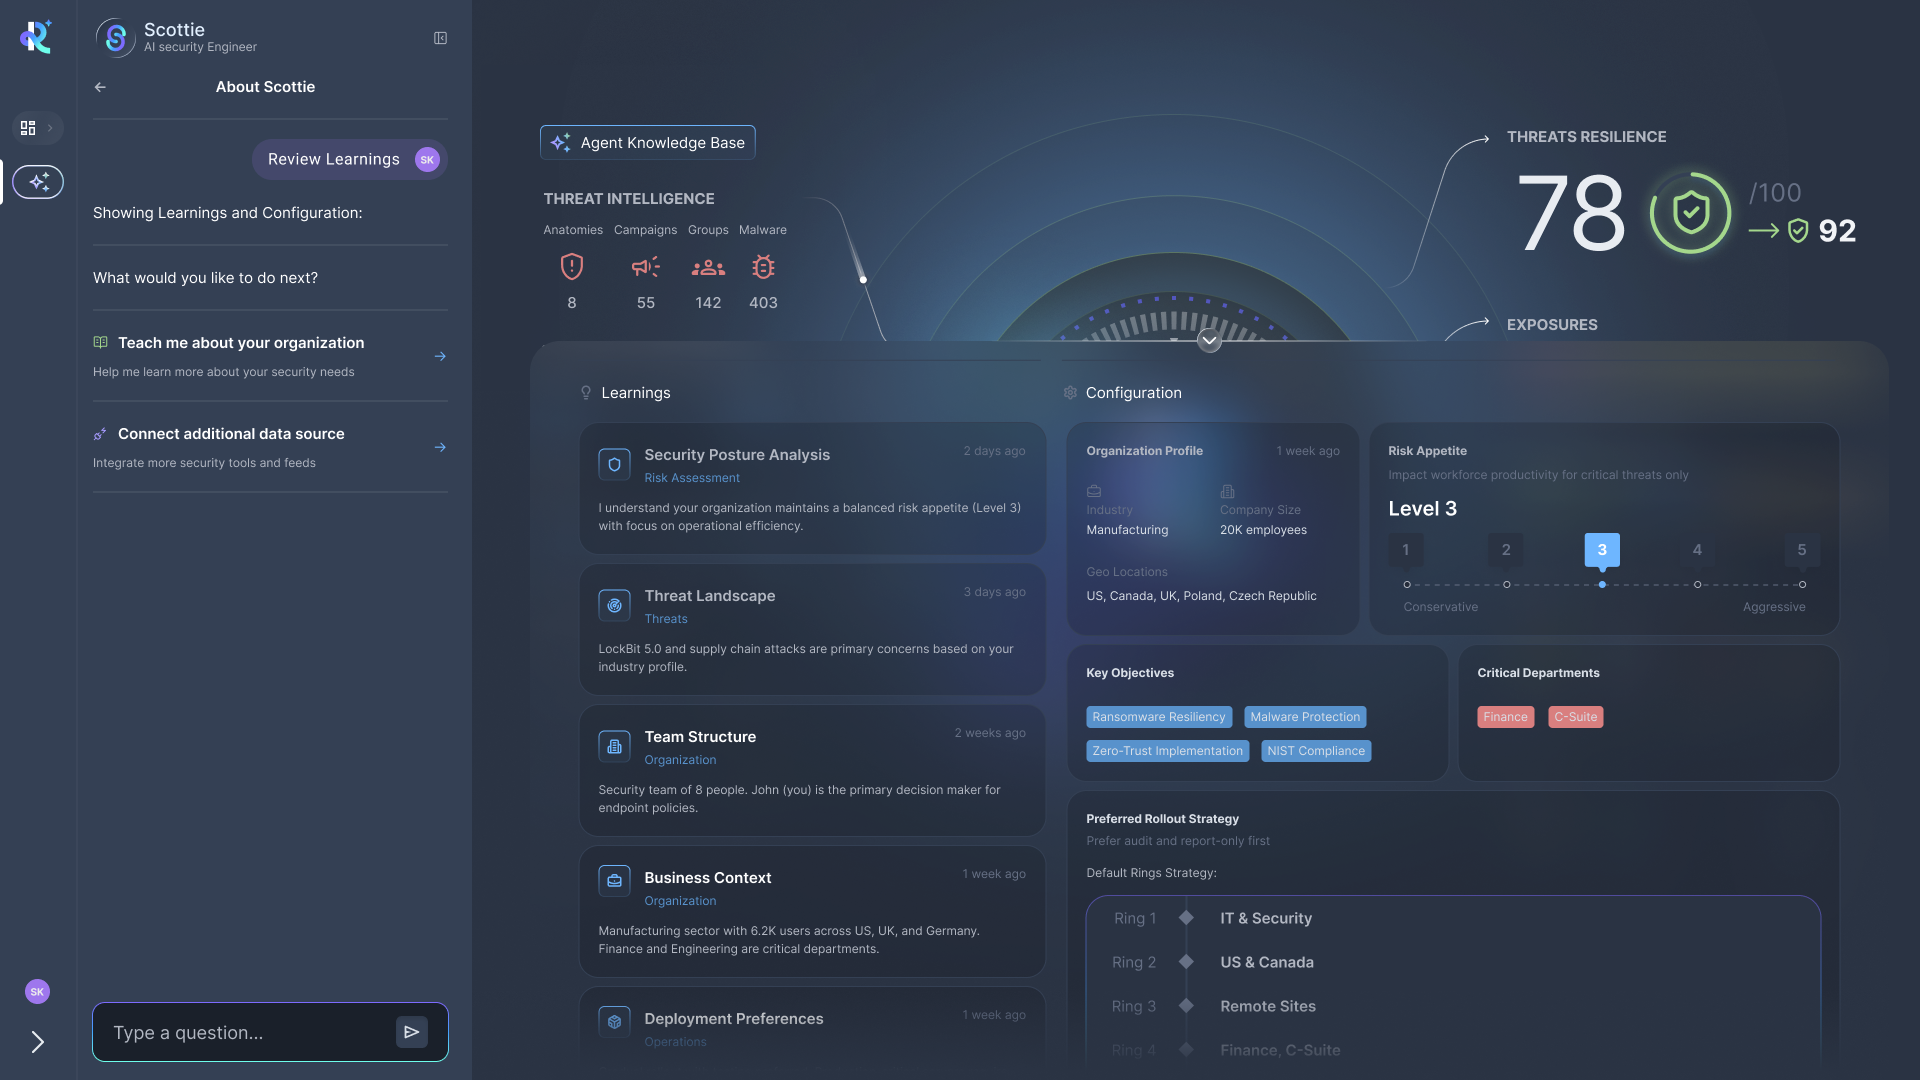Click the NIST Compliance objective tag
Screen dimensions: 1920x1080
click(x=1316, y=751)
